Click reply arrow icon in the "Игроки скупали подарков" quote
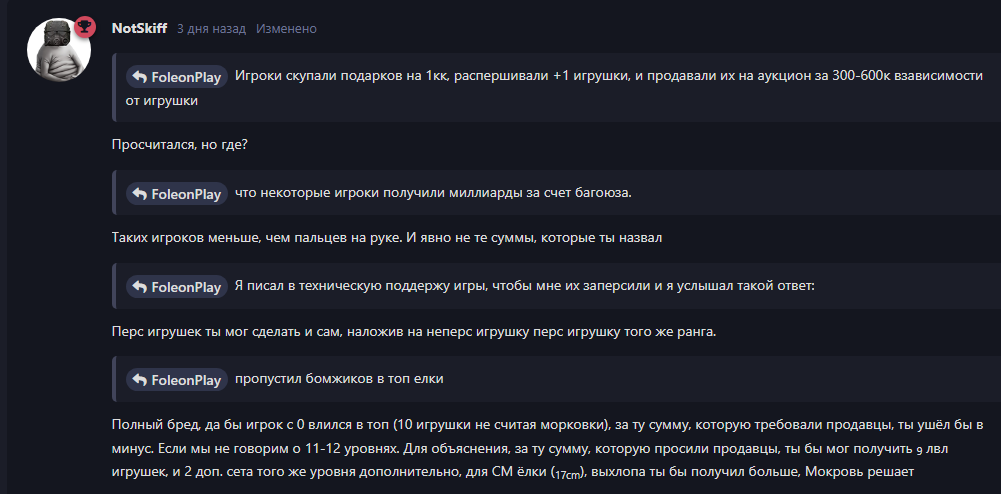The height and width of the screenshot is (494, 1001). 140,77
